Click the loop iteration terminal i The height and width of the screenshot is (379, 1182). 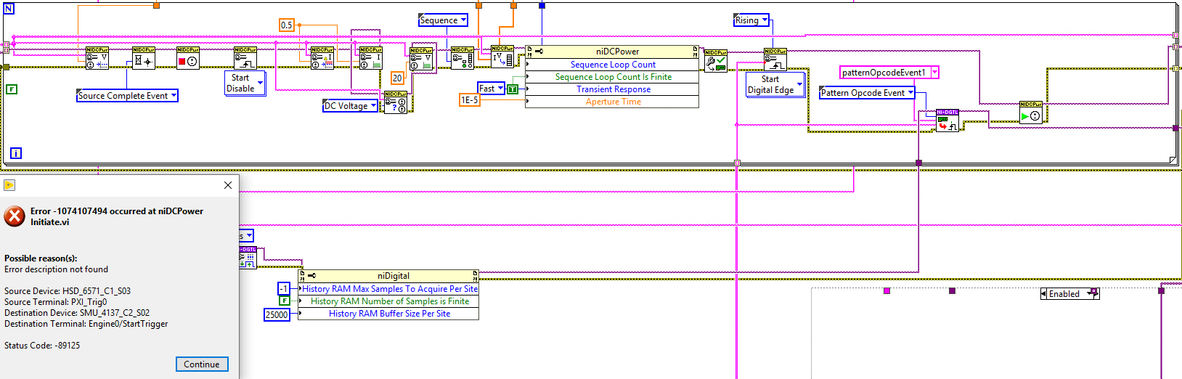tap(16, 154)
